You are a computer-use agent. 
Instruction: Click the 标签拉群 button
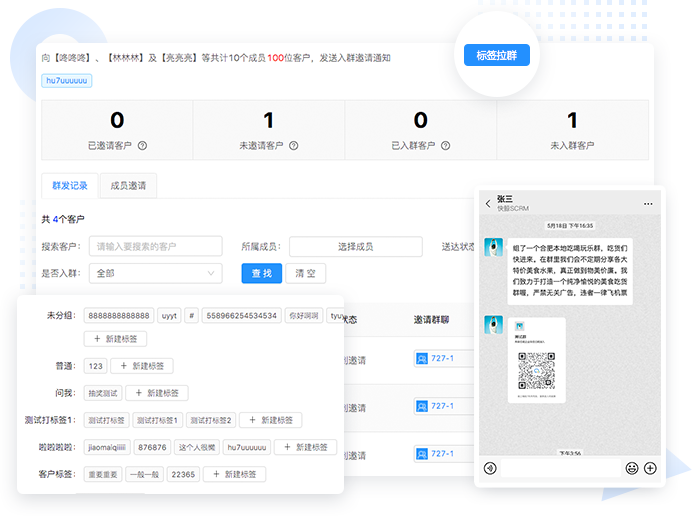click(496, 55)
